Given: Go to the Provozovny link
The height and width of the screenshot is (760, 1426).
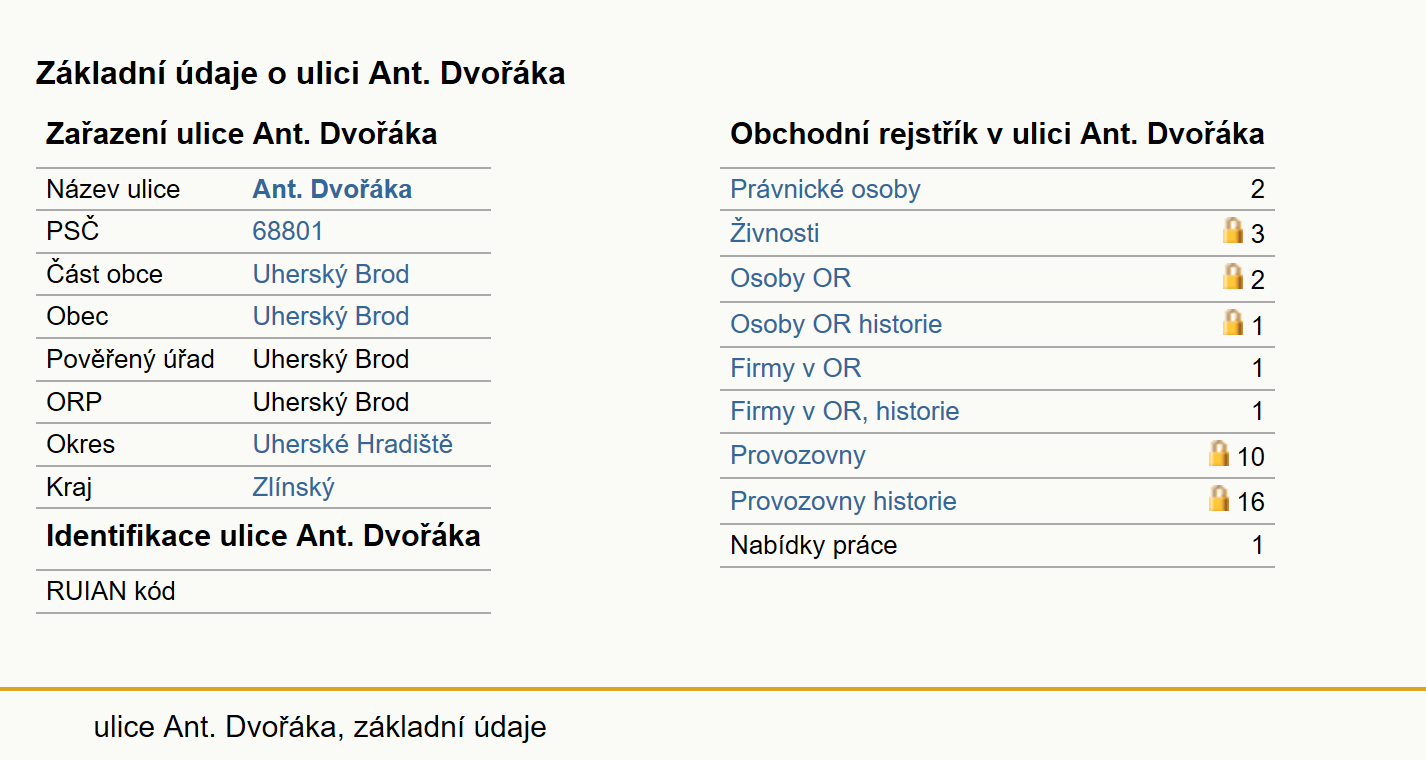Looking at the screenshot, I should 797,455.
